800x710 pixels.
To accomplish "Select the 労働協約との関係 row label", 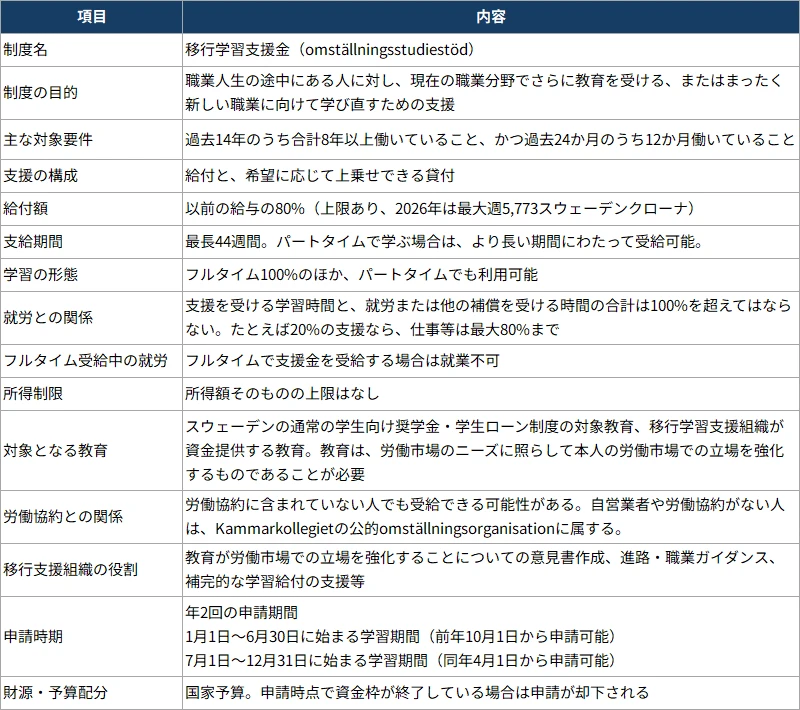I will 91,517.
